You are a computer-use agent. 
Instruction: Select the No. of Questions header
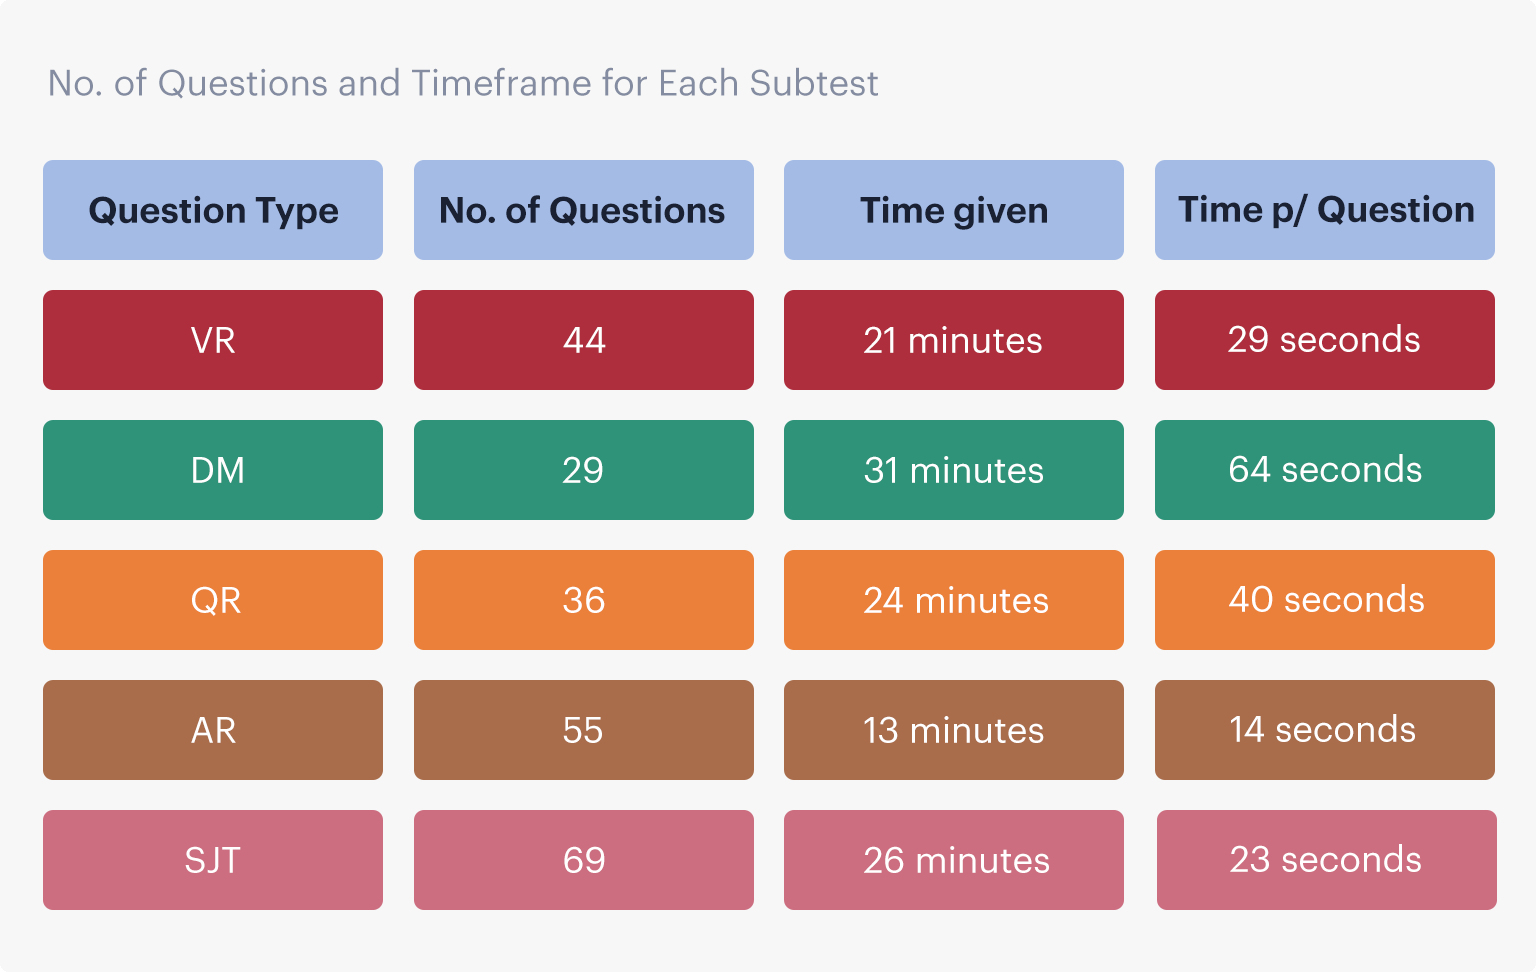tap(583, 210)
